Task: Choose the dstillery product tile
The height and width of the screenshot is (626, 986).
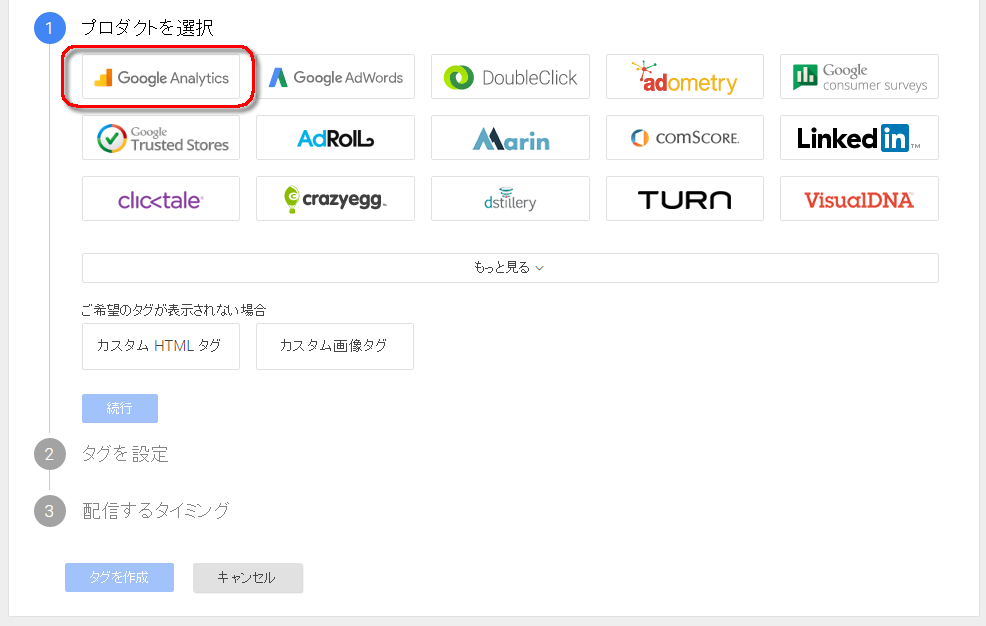Action: (x=510, y=199)
